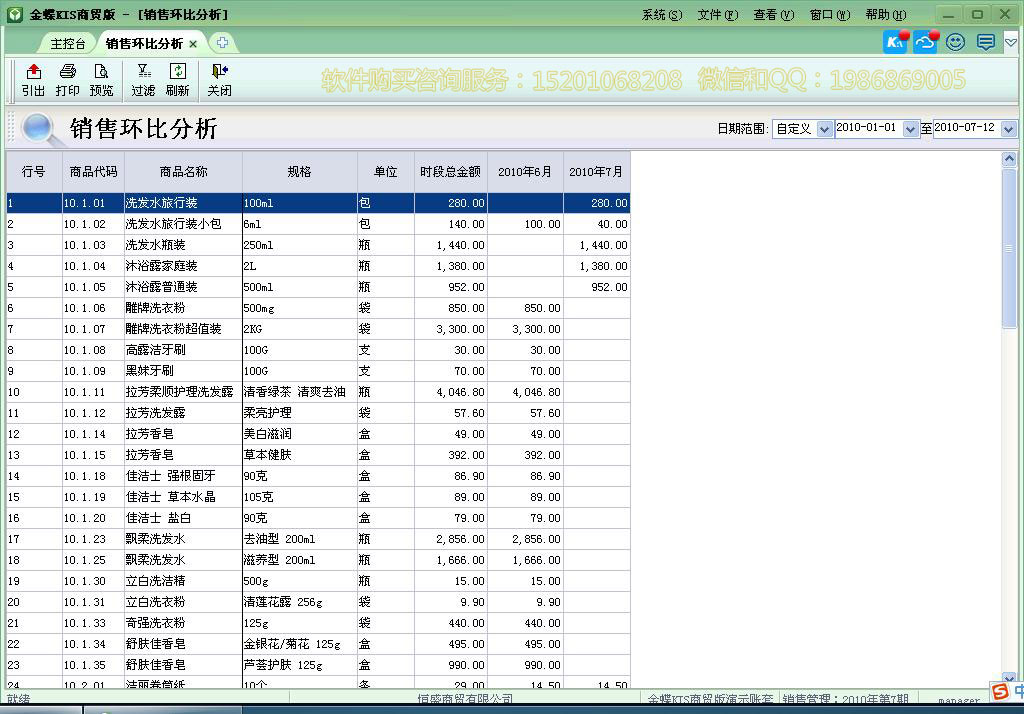Viewport: 1024px width, 714px height.
Task: Open the 系统 menu
Action: point(659,14)
